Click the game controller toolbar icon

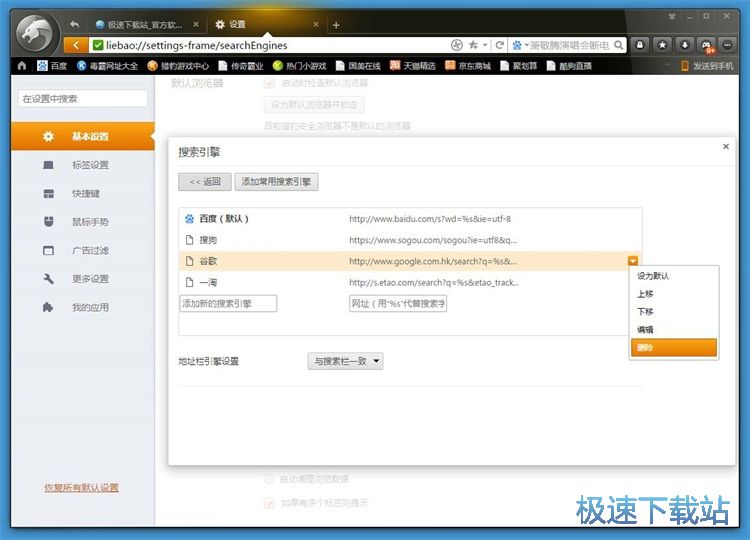pyautogui.click(x=706, y=45)
